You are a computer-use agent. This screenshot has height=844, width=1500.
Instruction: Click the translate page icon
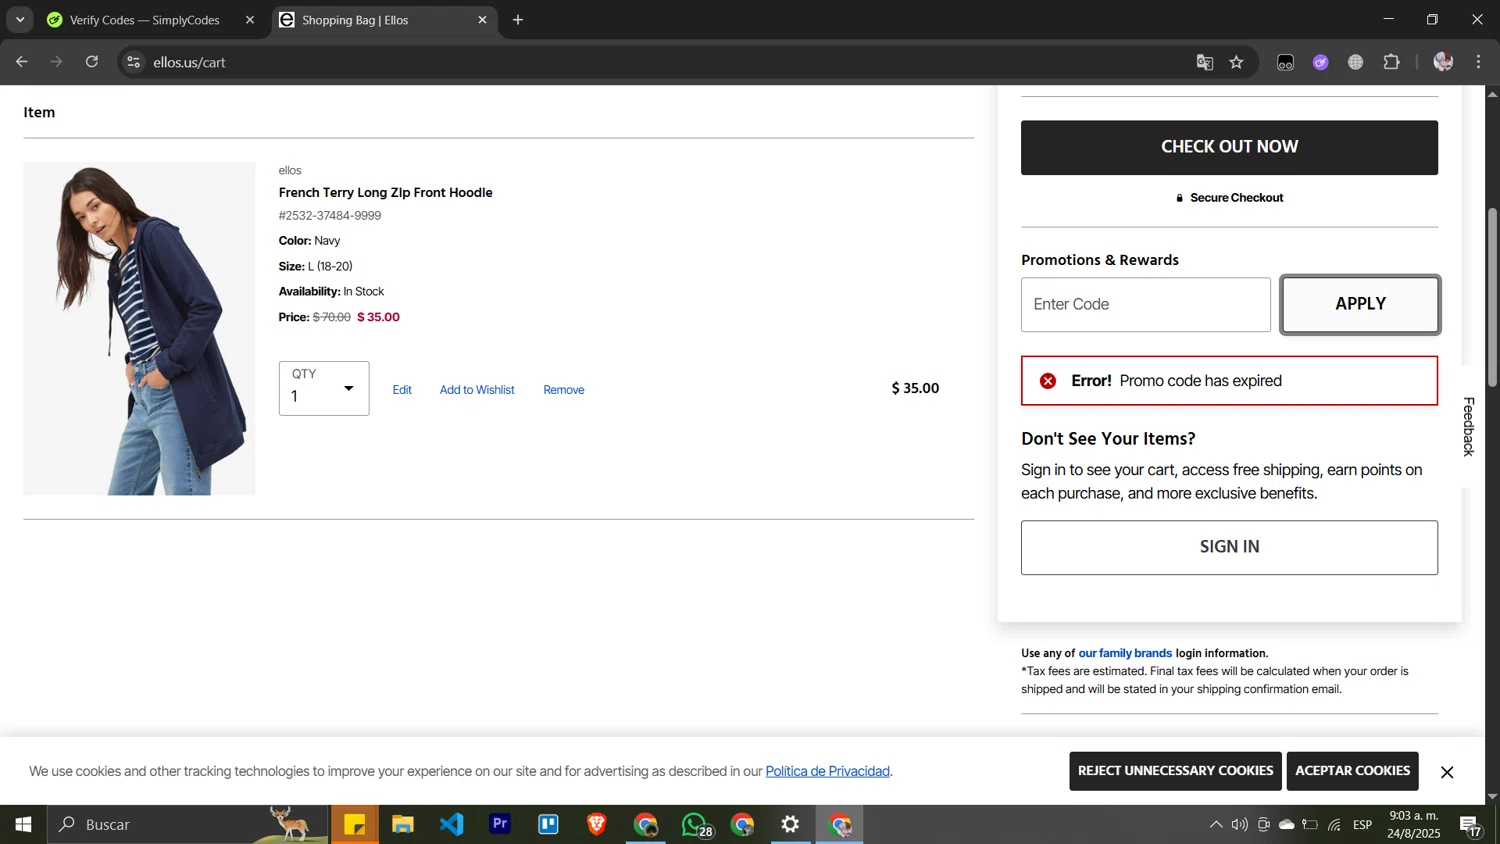point(1205,62)
